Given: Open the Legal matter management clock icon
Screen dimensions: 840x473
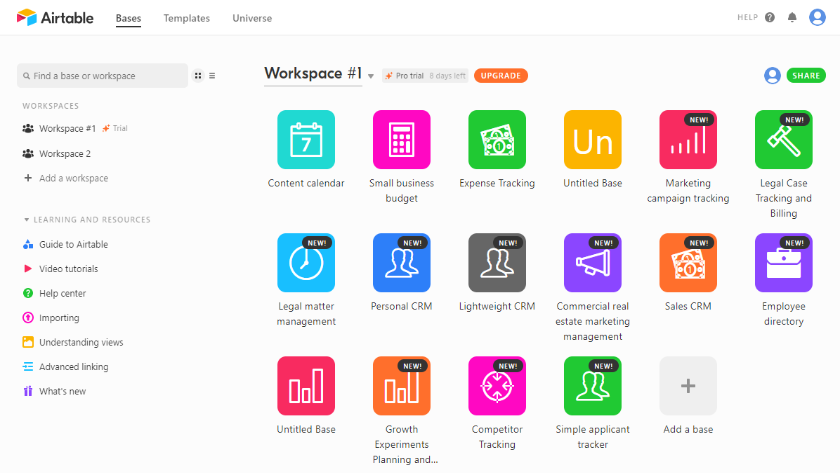Looking at the screenshot, I should 306,262.
